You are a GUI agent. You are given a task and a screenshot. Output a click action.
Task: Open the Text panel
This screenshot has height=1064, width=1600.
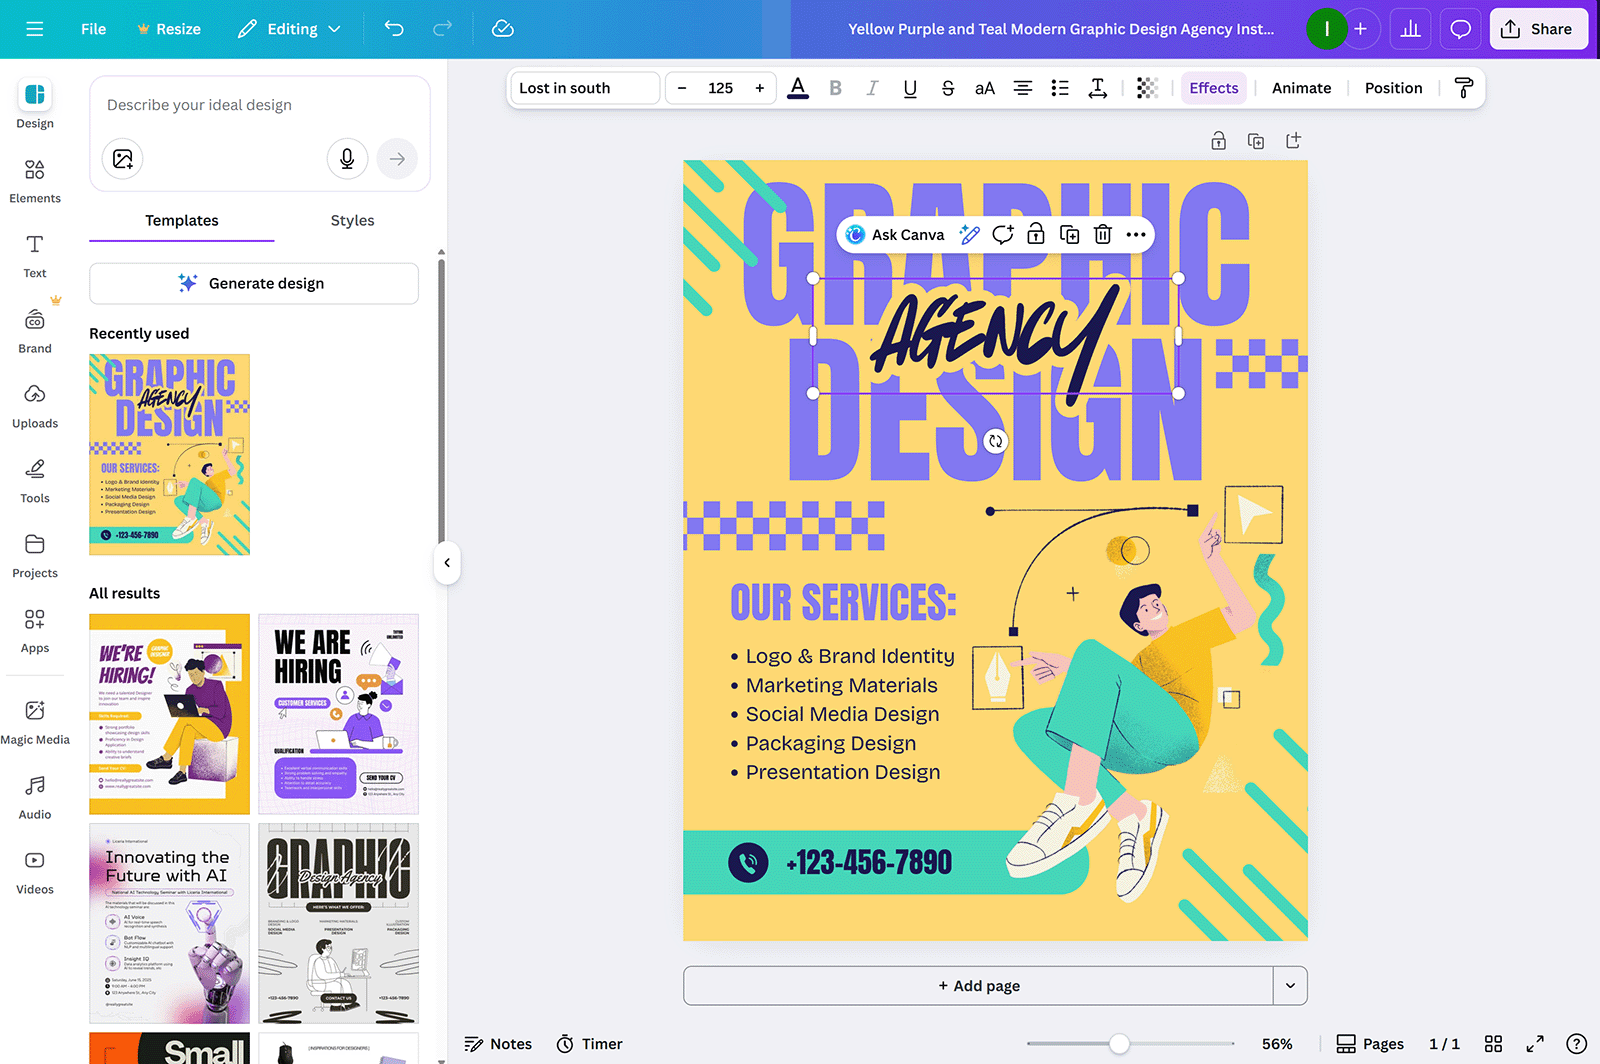pos(35,255)
